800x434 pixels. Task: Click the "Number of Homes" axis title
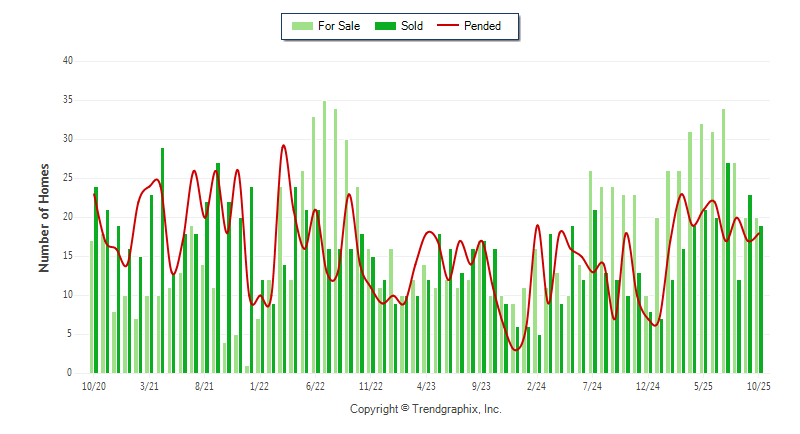tap(45, 217)
